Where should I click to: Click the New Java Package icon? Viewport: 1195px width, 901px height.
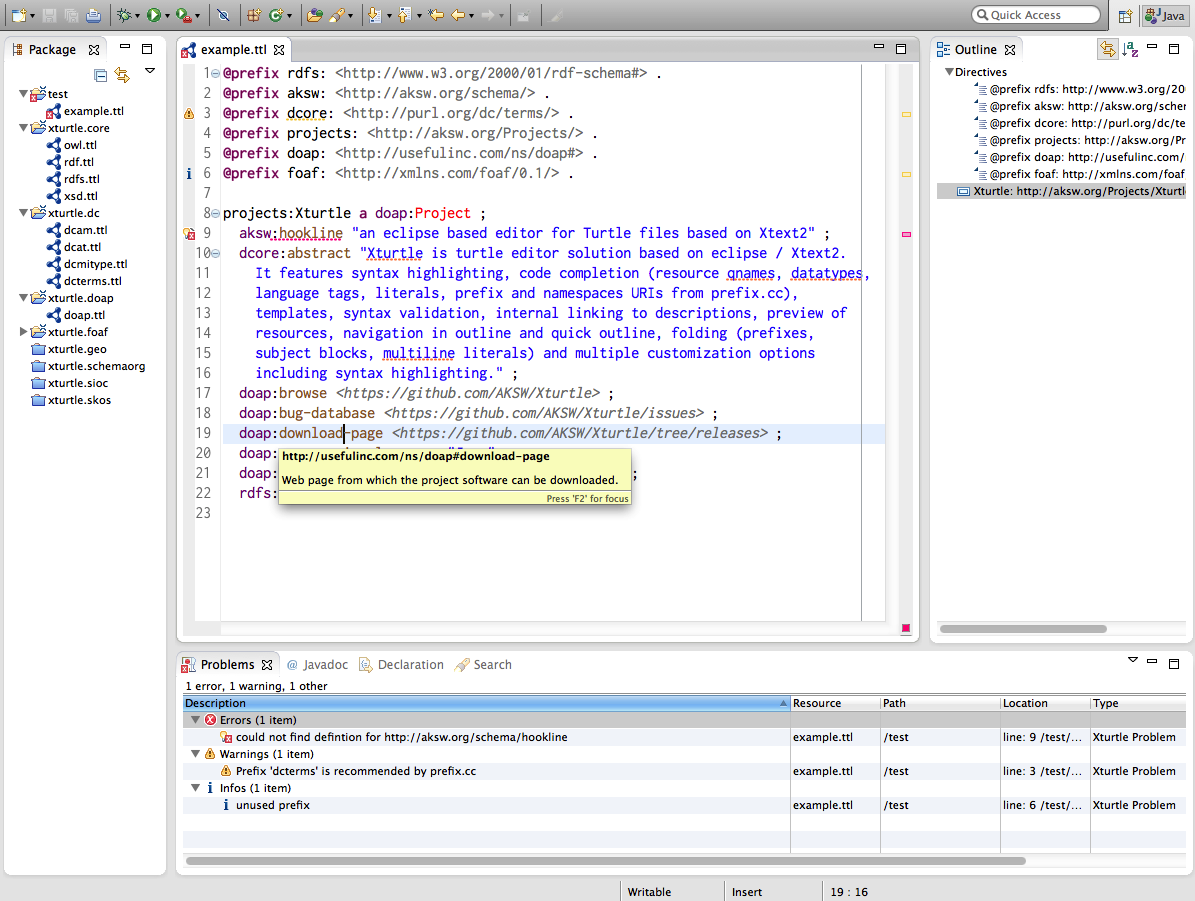click(253, 15)
